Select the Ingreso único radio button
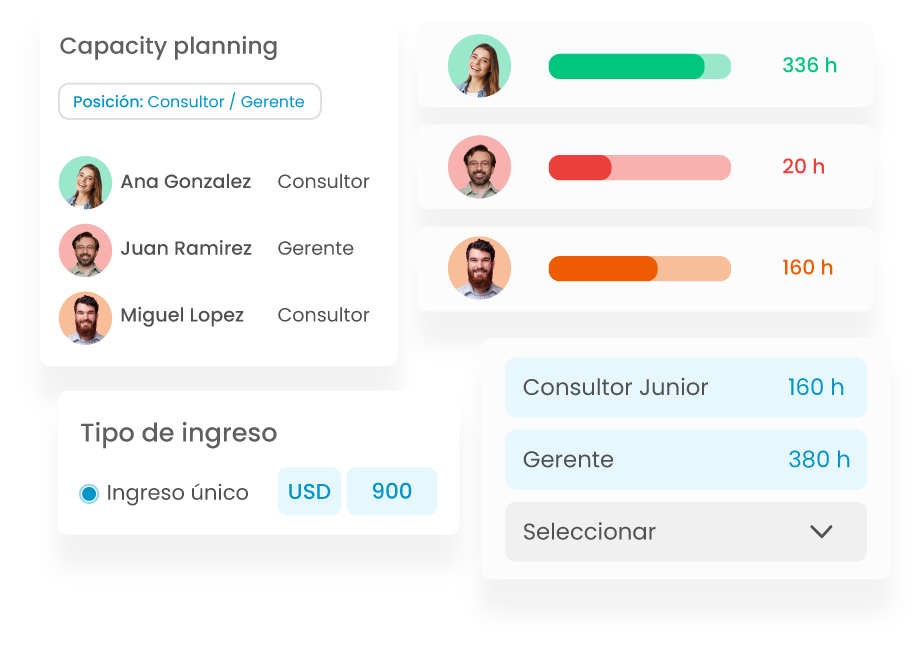This screenshot has height=646, width=924. coord(89,493)
